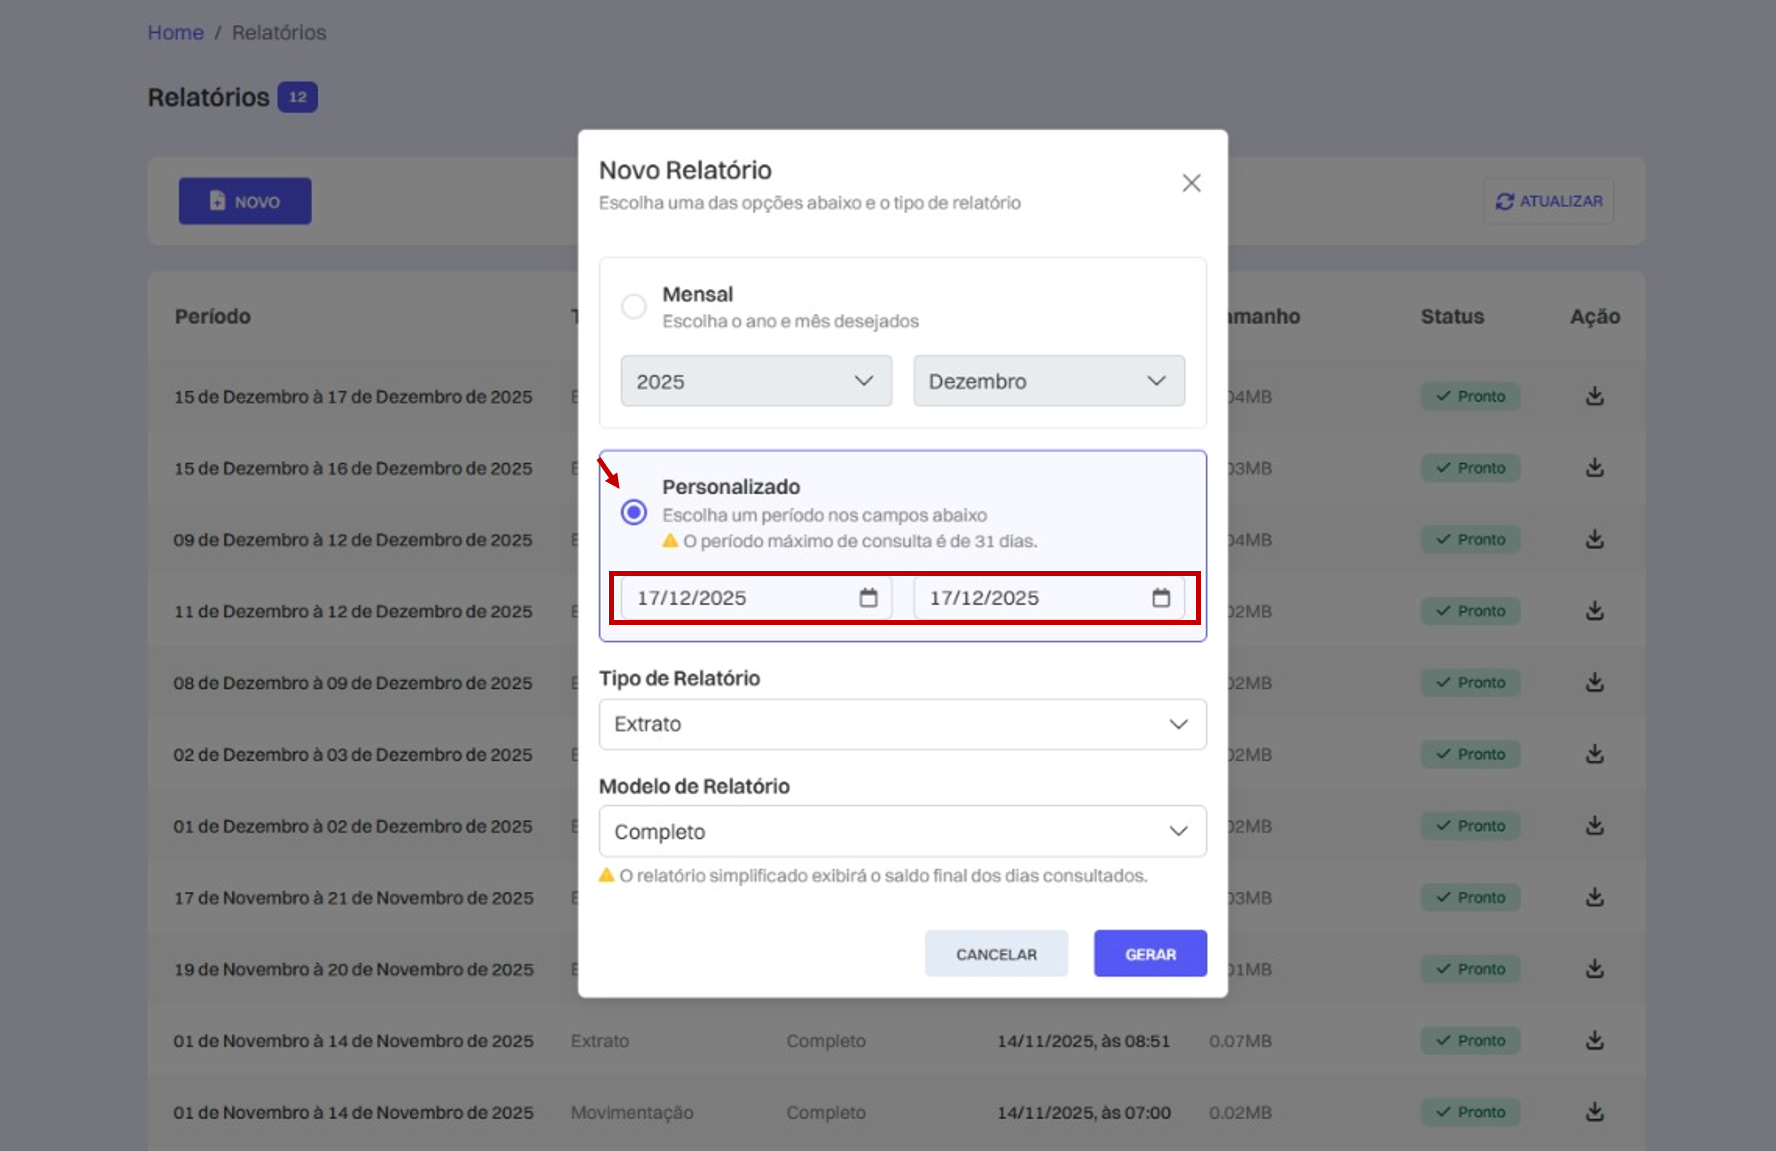Viewport: 1776px width, 1151px height.
Task: Open calendar picker for end date
Action: pos(1161,598)
